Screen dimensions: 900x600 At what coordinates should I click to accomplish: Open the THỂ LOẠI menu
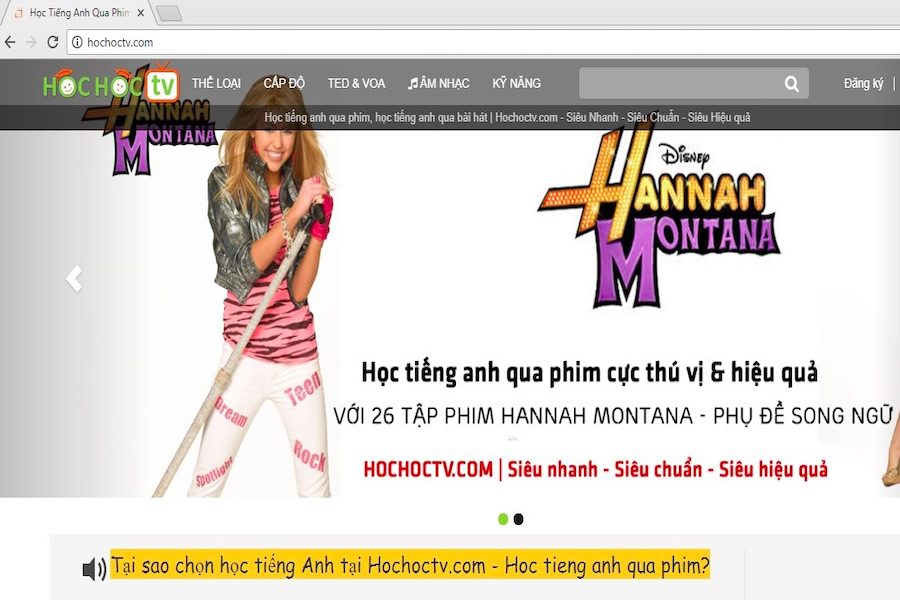(x=216, y=83)
